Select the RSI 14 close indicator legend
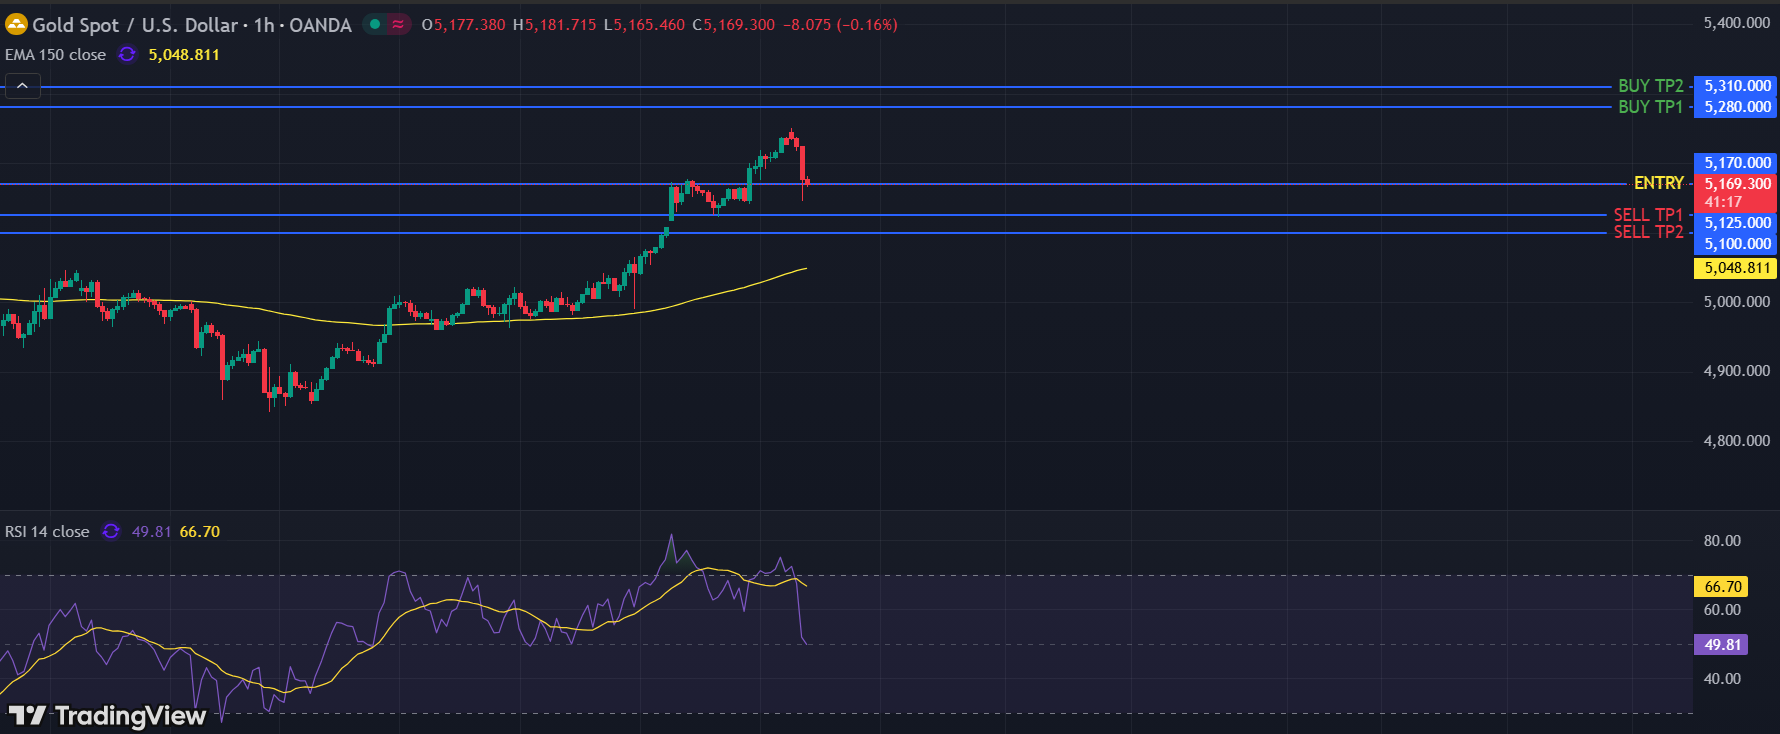Screen dimensions: 1780x734 coord(47,532)
